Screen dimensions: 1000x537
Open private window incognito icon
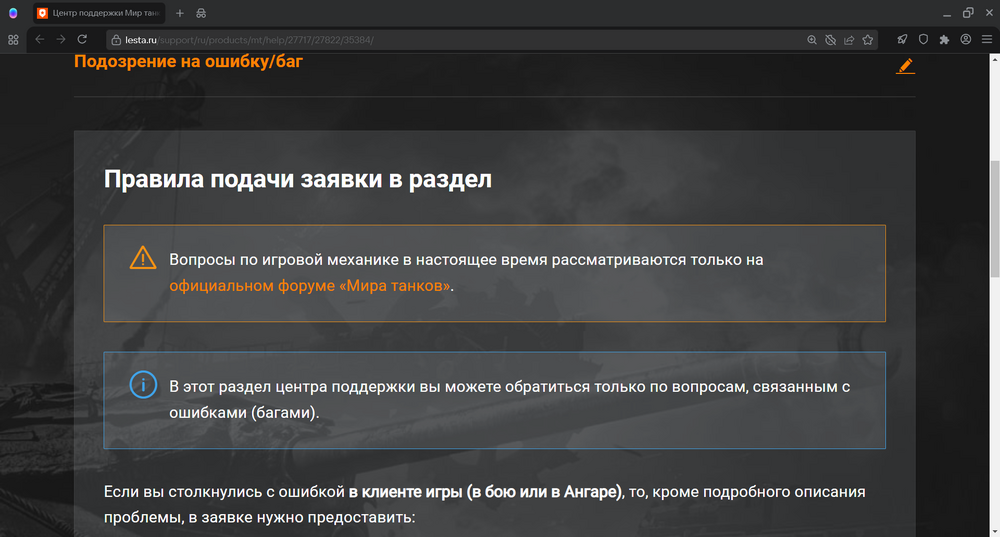(x=201, y=13)
